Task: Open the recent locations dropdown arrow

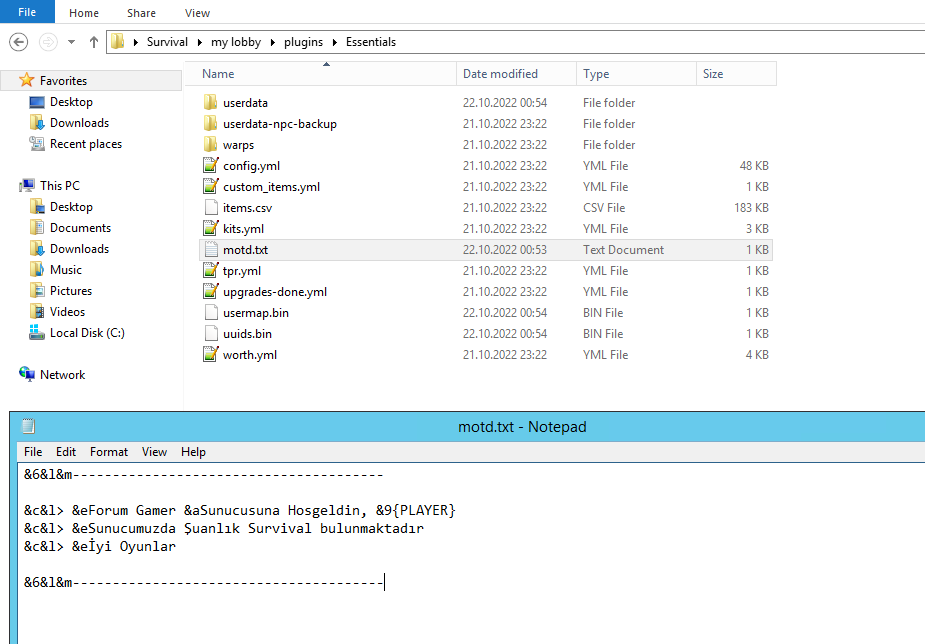Action: [71, 42]
